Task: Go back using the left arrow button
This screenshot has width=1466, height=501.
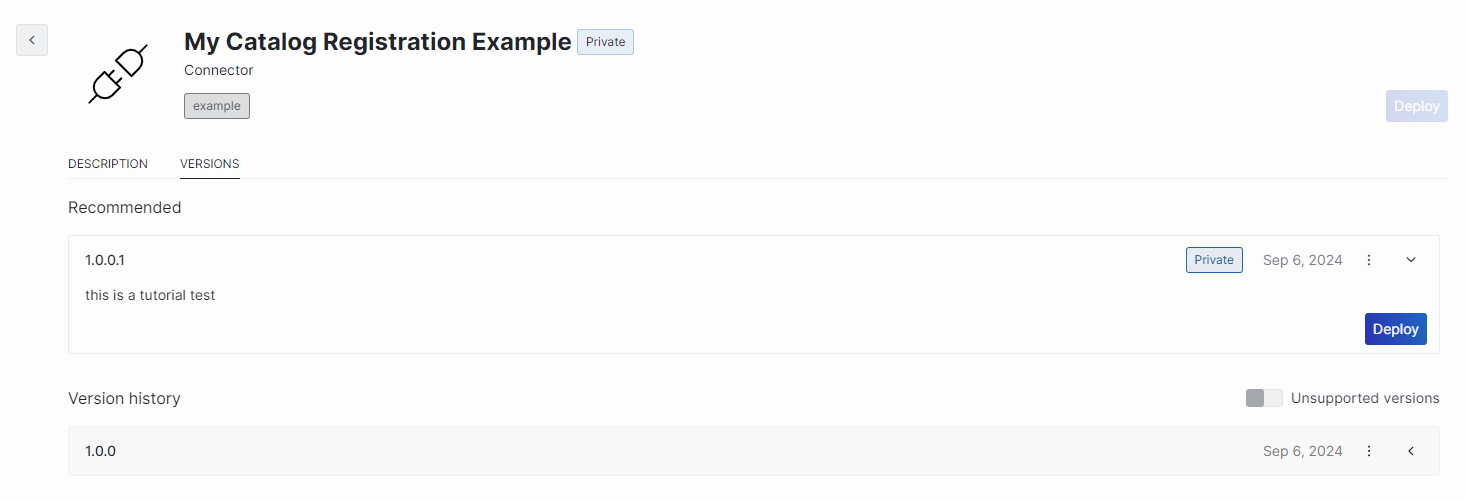Action: (32, 40)
